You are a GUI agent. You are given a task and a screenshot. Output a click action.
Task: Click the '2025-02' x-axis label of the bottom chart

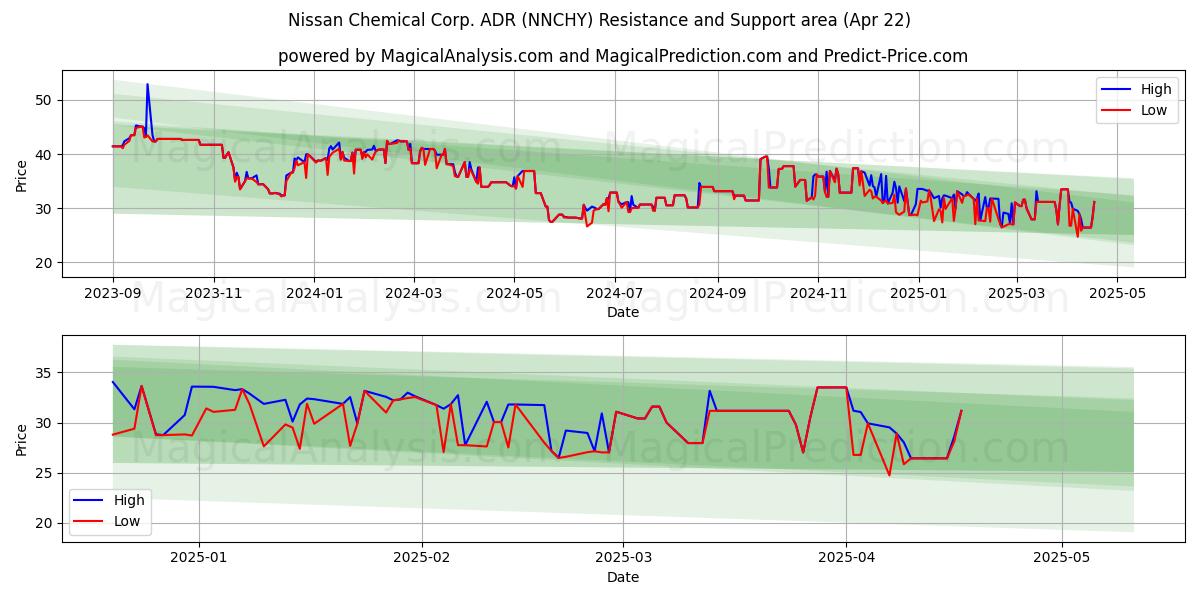tap(421, 559)
